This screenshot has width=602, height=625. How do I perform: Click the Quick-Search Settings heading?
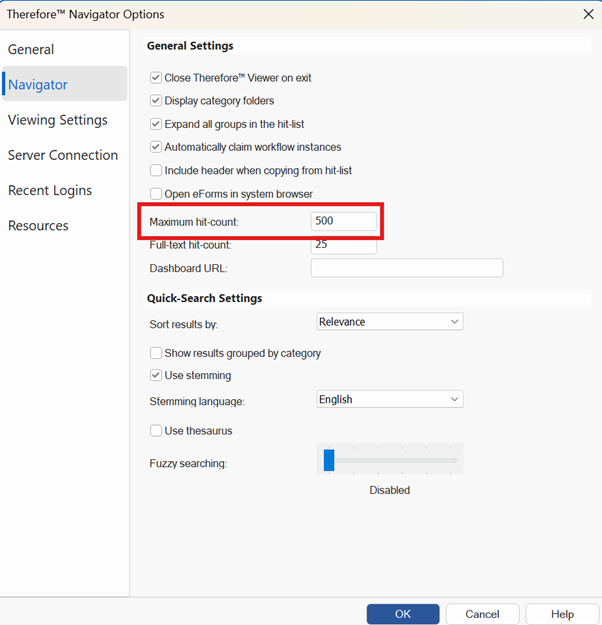[205, 298]
